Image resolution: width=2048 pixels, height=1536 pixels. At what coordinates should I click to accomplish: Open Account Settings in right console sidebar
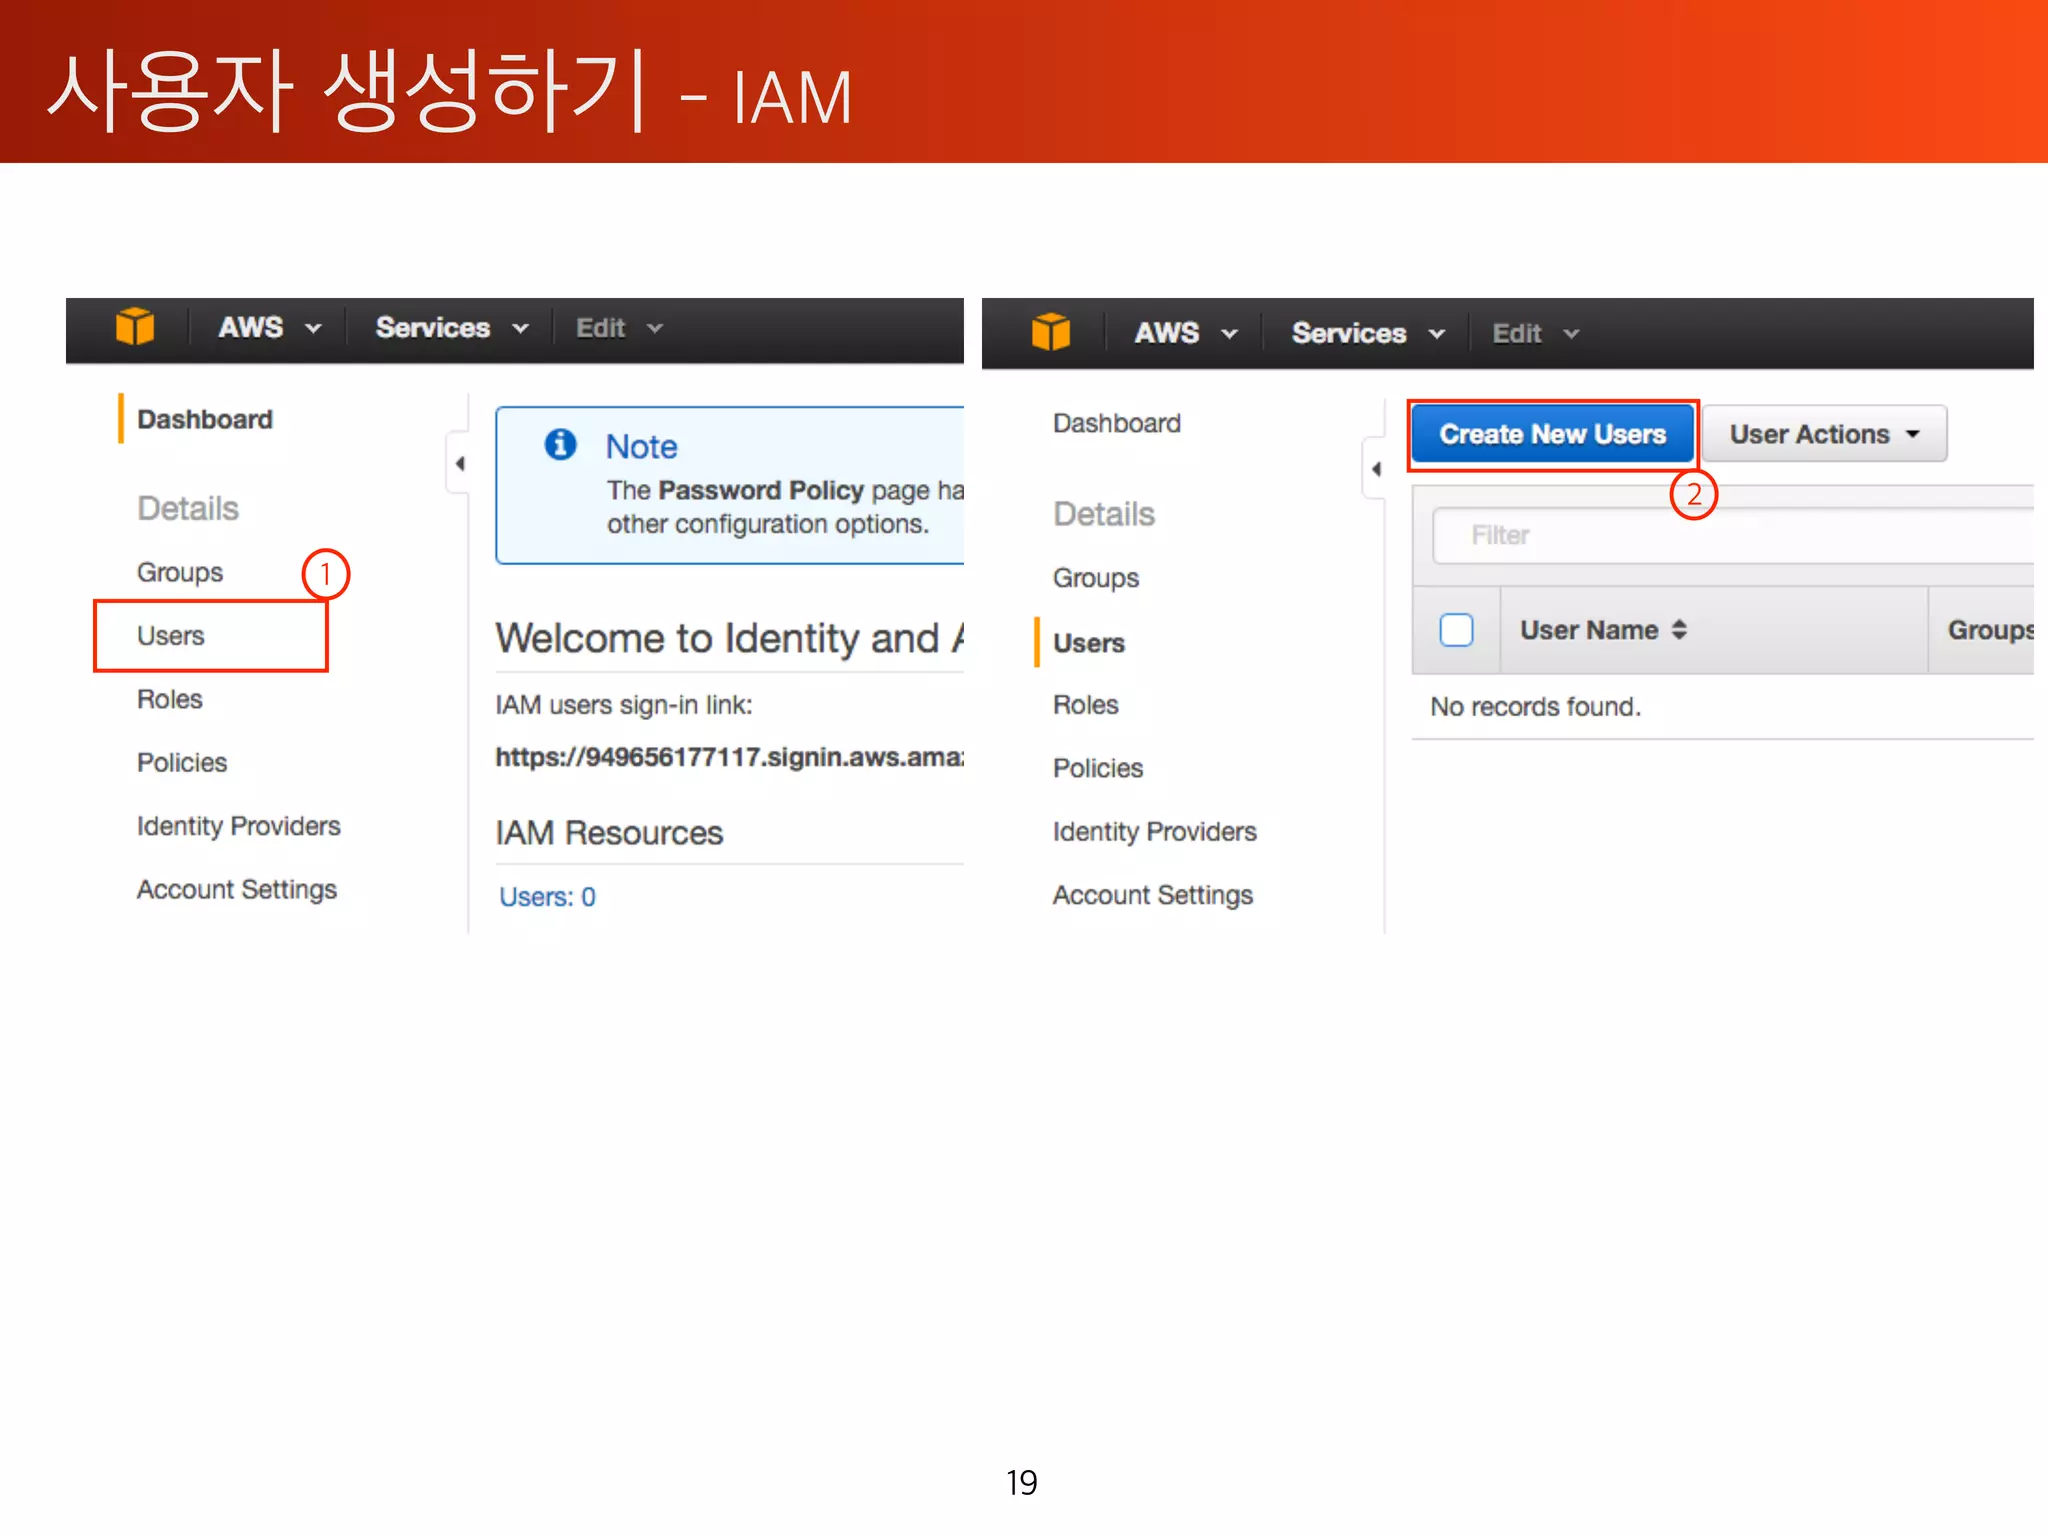1153,895
